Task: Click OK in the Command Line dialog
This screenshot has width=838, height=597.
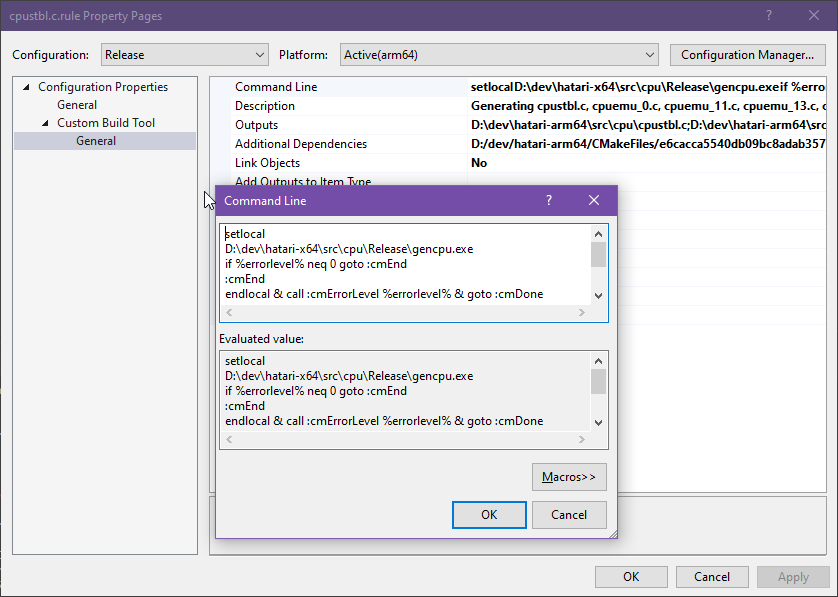Action: point(489,515)
